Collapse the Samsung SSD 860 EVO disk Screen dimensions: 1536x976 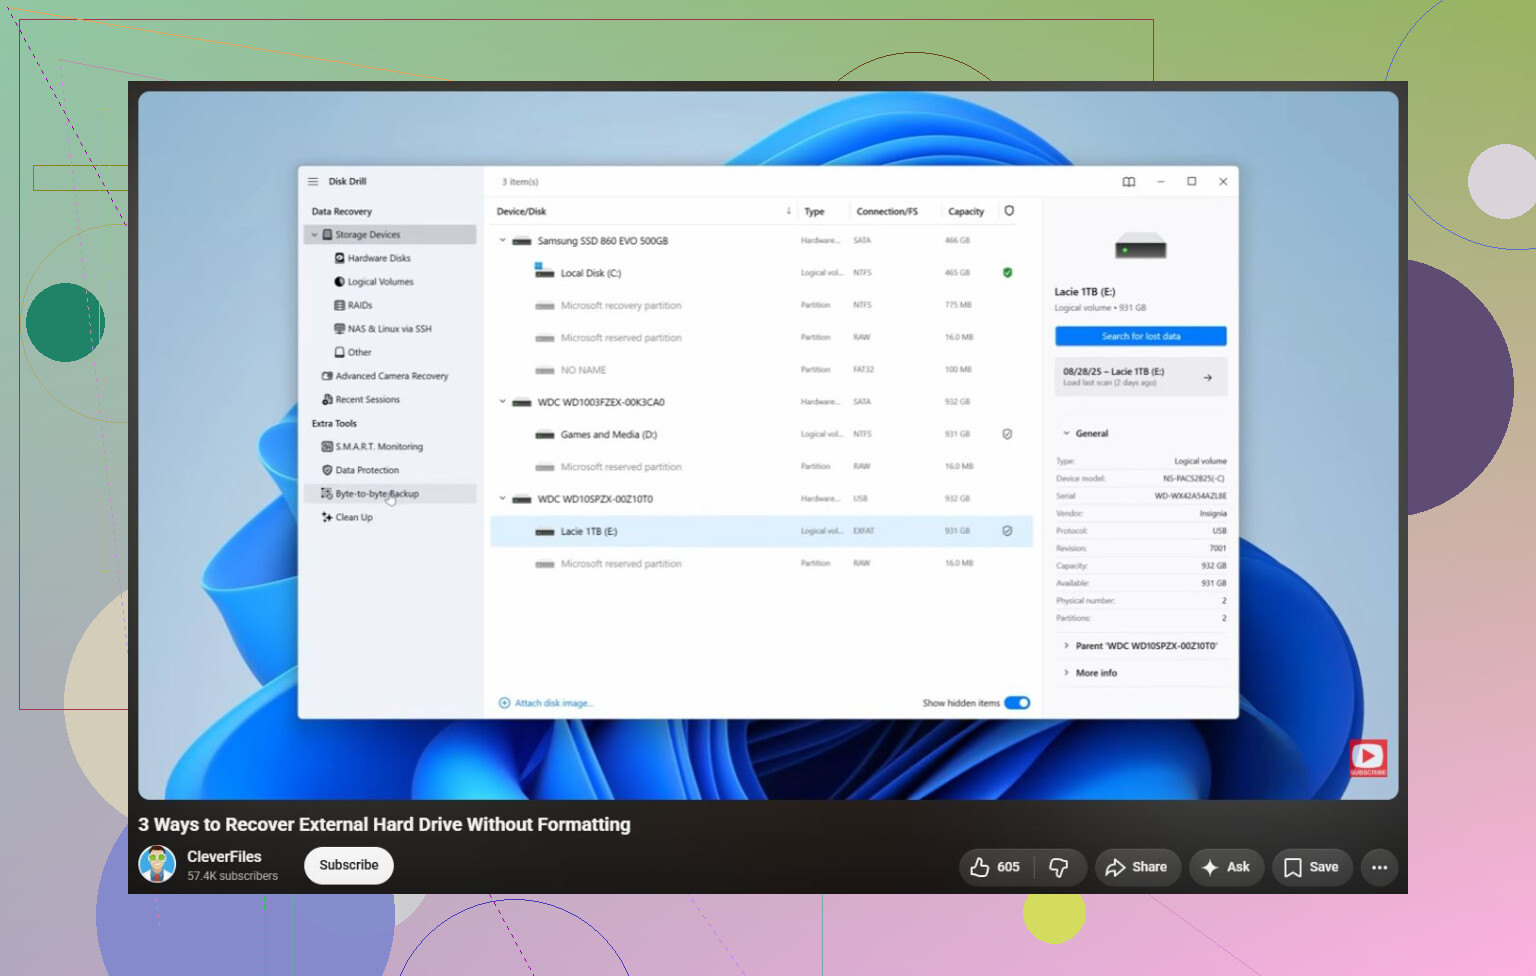pos(503,240)
